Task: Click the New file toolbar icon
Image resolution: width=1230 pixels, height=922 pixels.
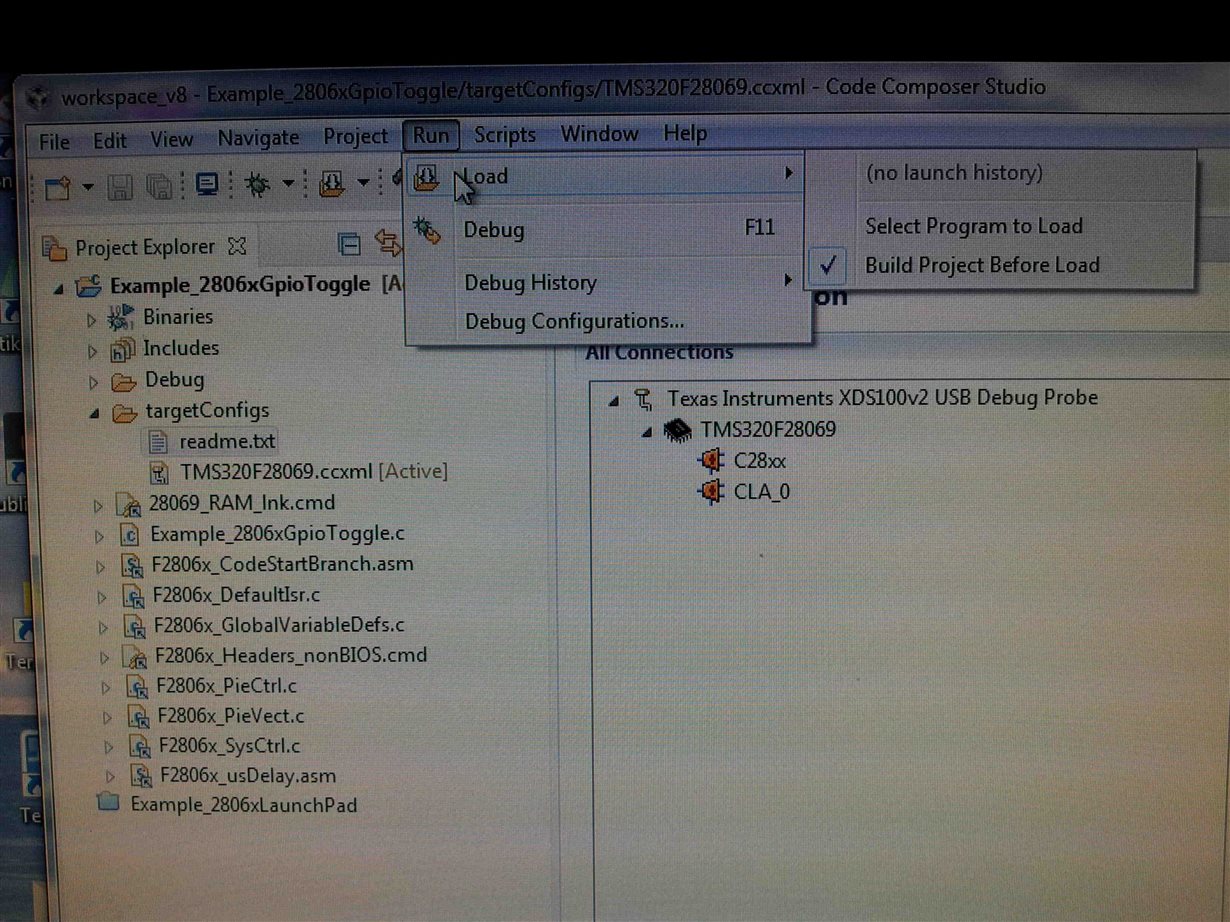Action: (58, 187)
